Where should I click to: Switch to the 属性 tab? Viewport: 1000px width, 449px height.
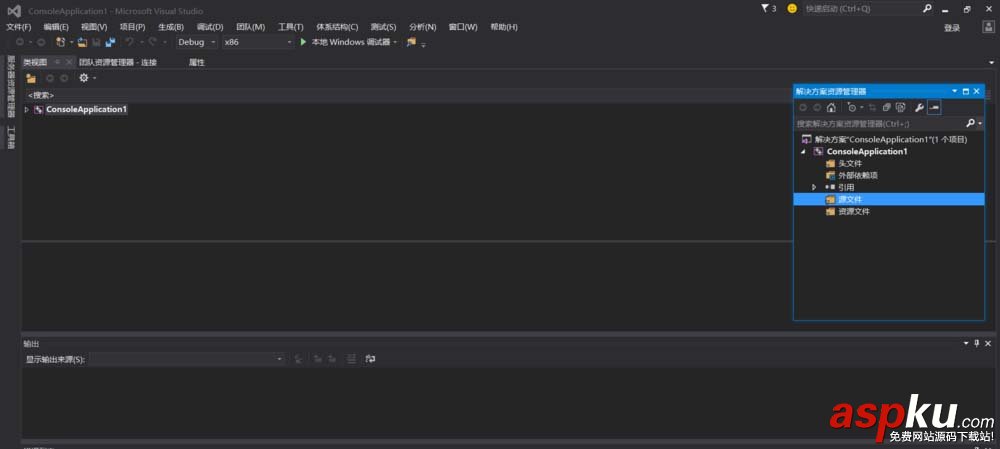click(x=196, y=63)
